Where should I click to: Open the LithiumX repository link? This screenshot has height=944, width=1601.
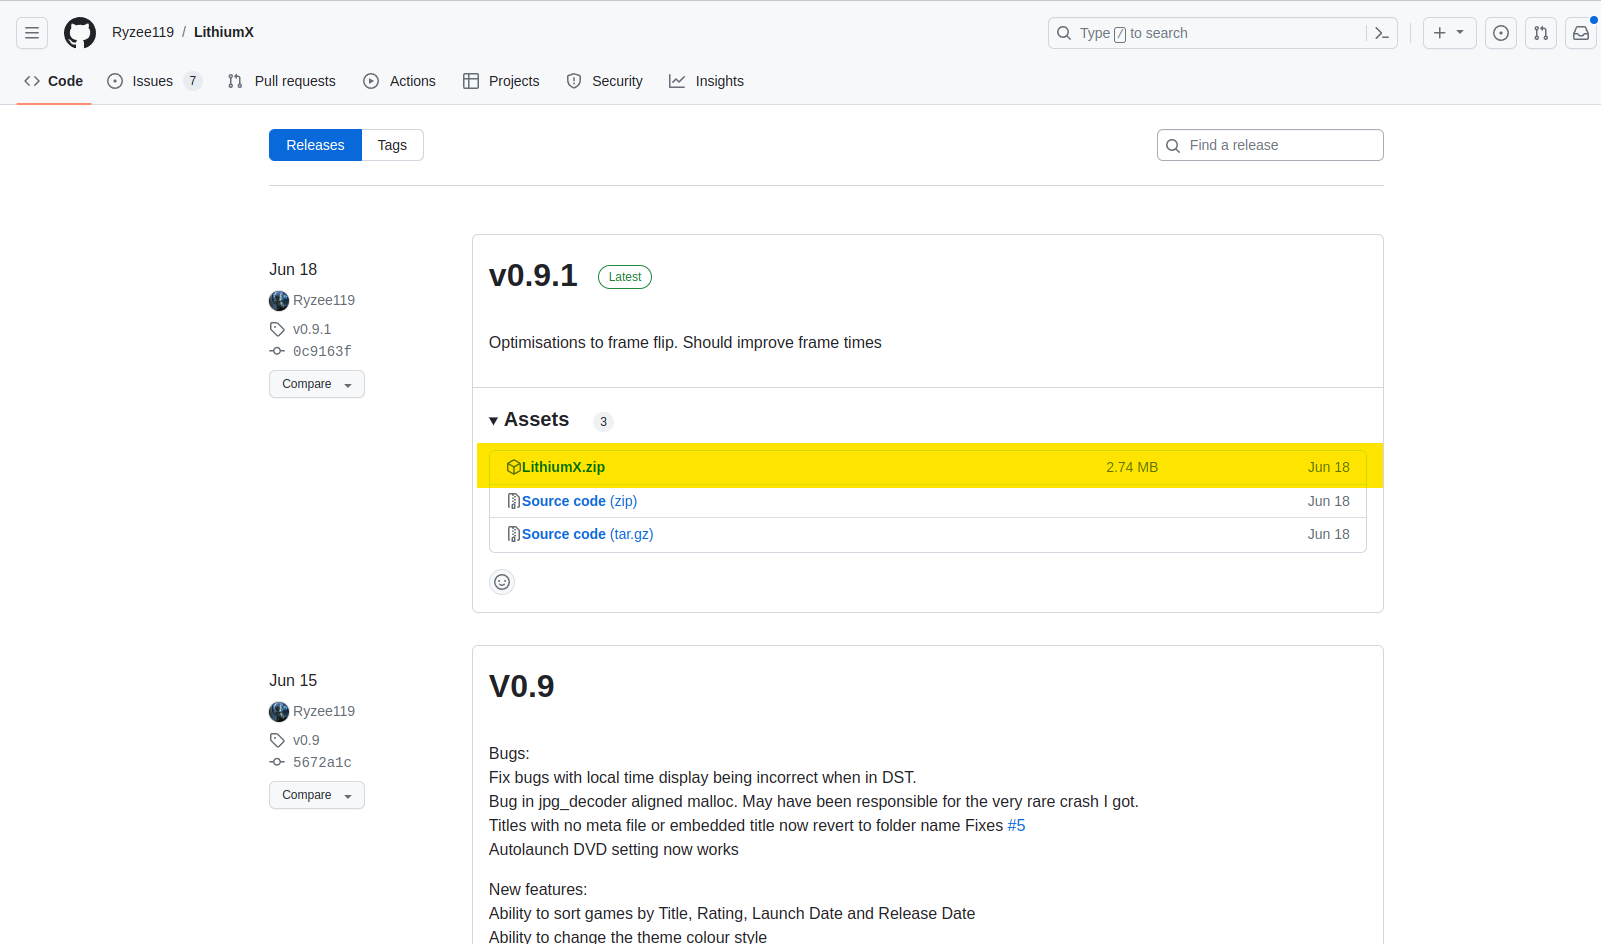pos(224,32)
